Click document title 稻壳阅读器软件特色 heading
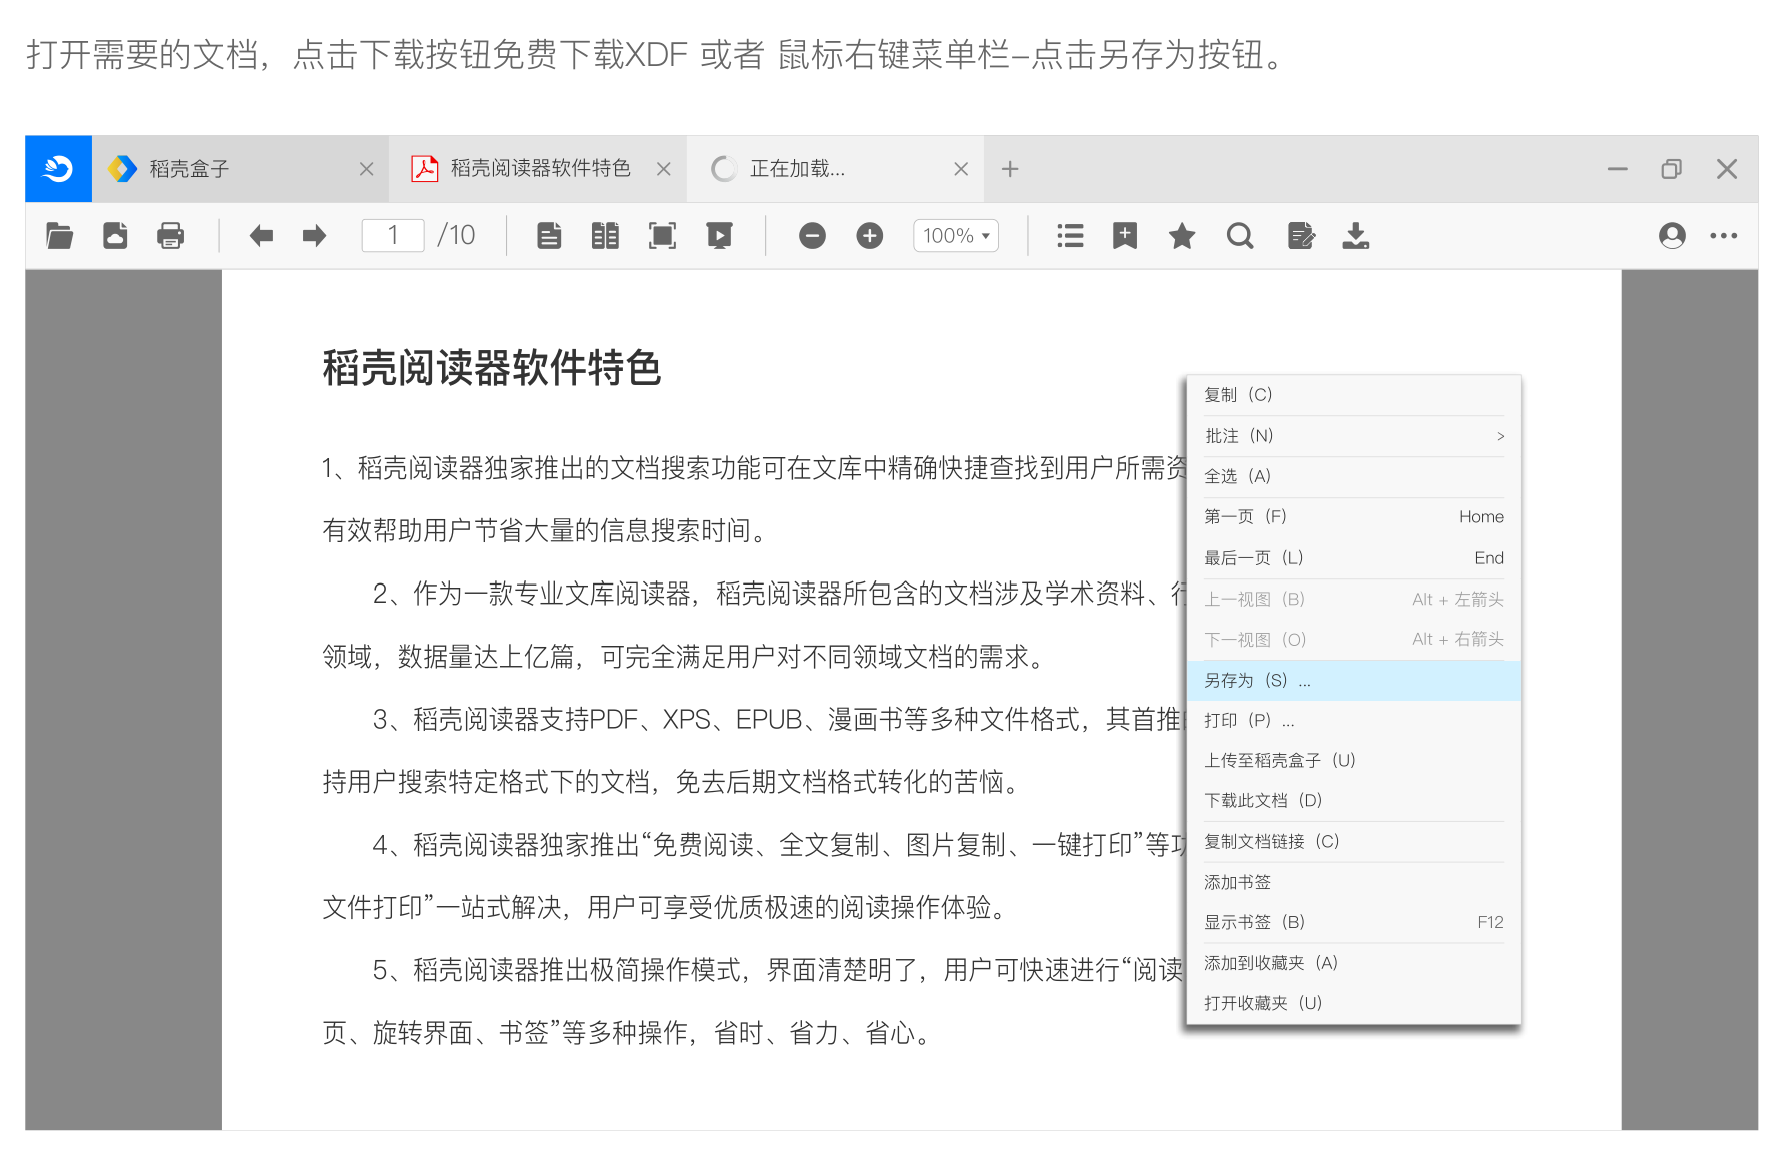The image size is (1782, 1164). coord(492,368)
